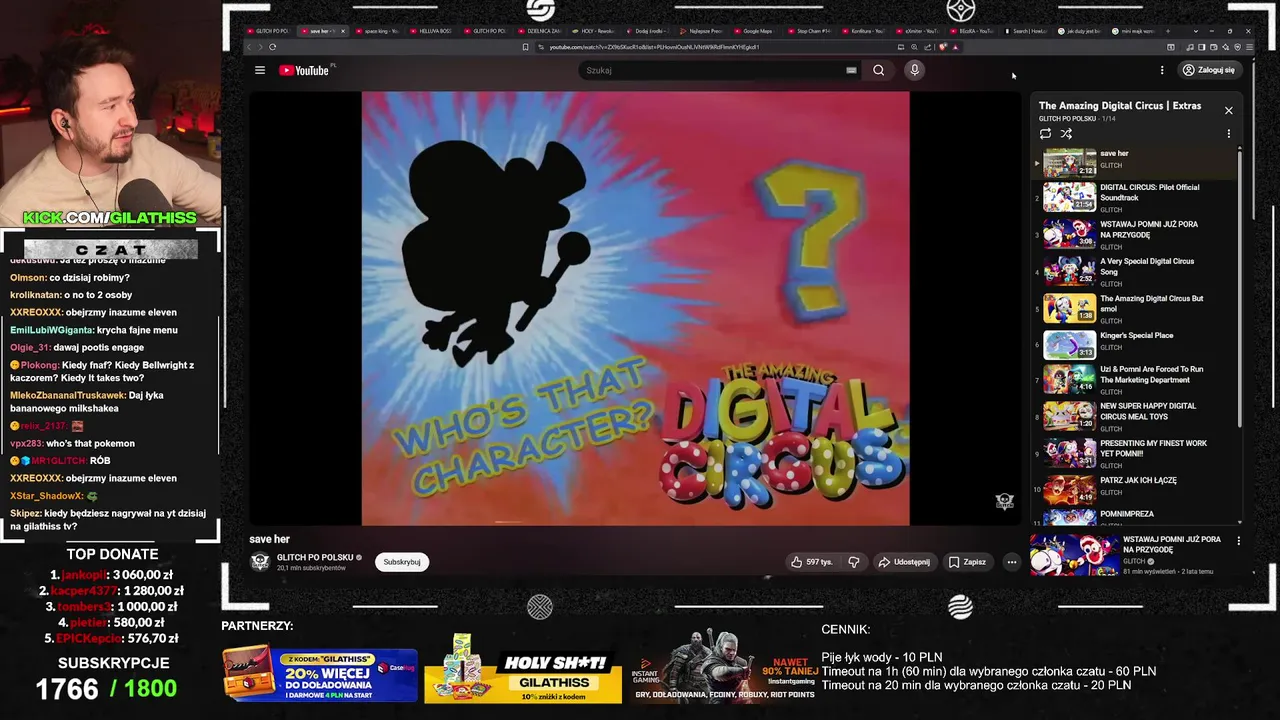Open YouTube settings three-dot menu in header
Screen dimensions: 1280x720
1162,70
